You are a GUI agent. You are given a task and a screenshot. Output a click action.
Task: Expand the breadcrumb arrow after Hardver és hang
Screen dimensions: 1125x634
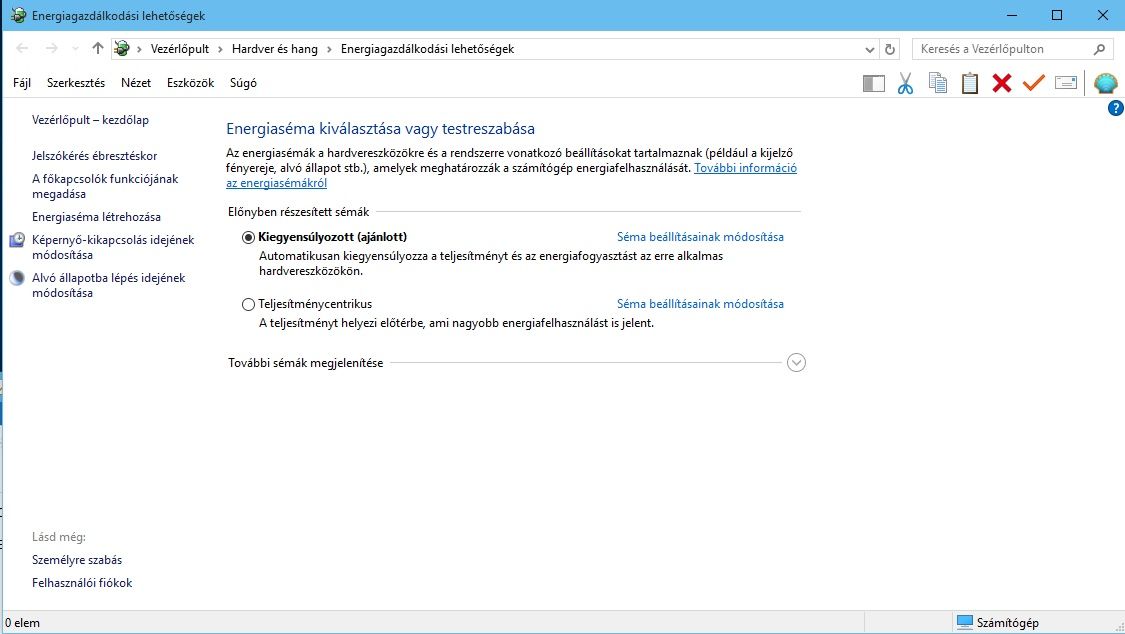point(329,49)
